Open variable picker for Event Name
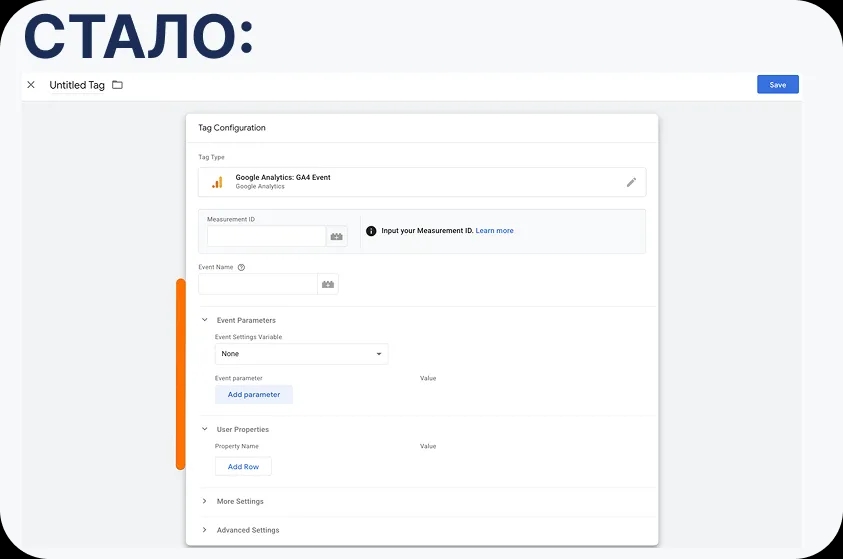This screenshot has width=843, height=559. [x=328, y=284]
